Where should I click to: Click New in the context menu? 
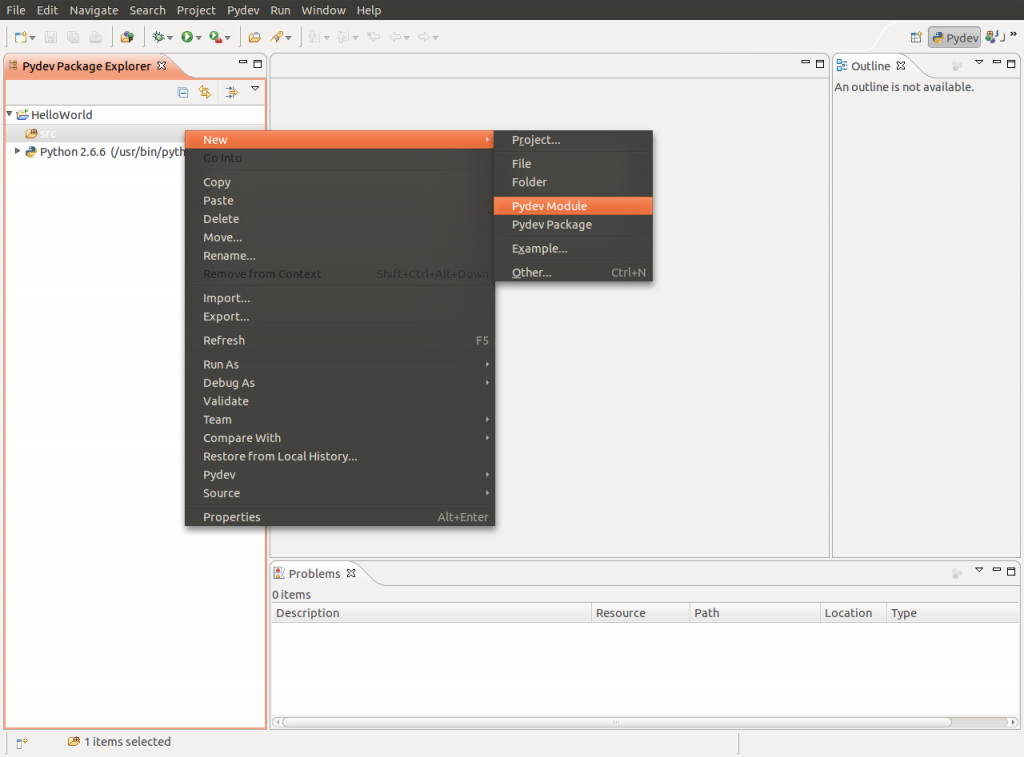click(340, 140)
